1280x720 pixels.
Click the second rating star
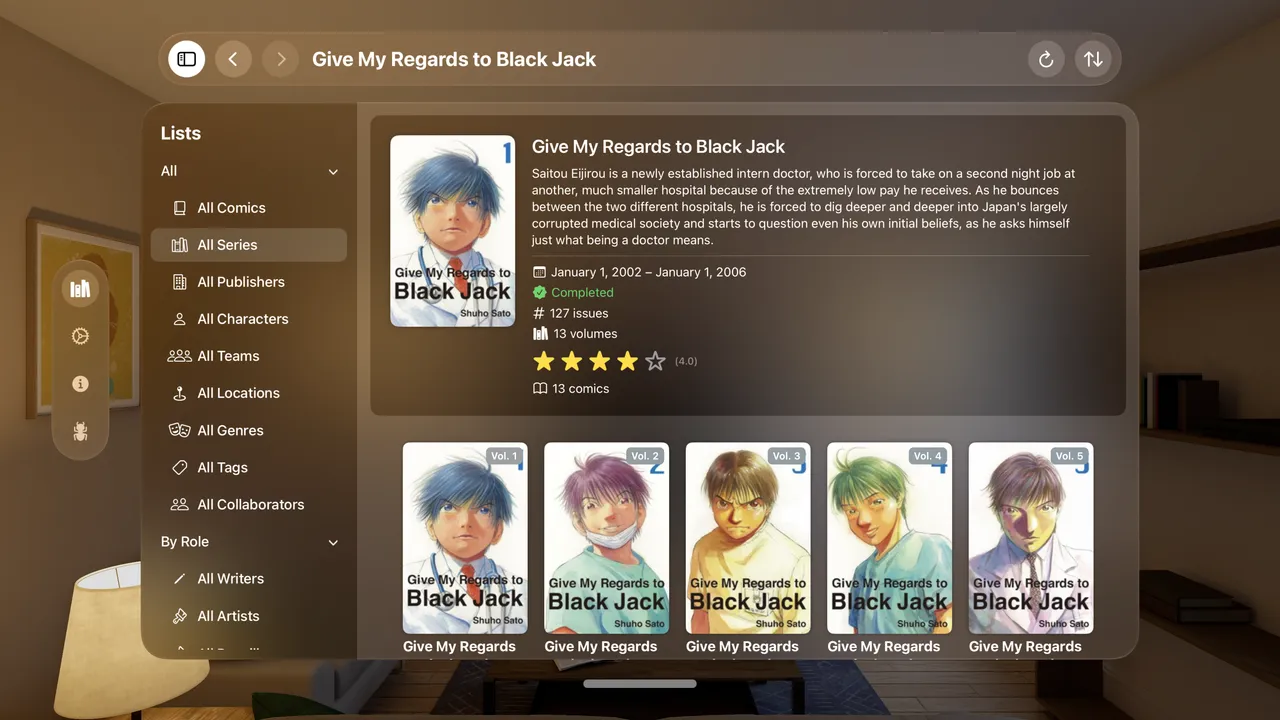(x=571, y=361)
